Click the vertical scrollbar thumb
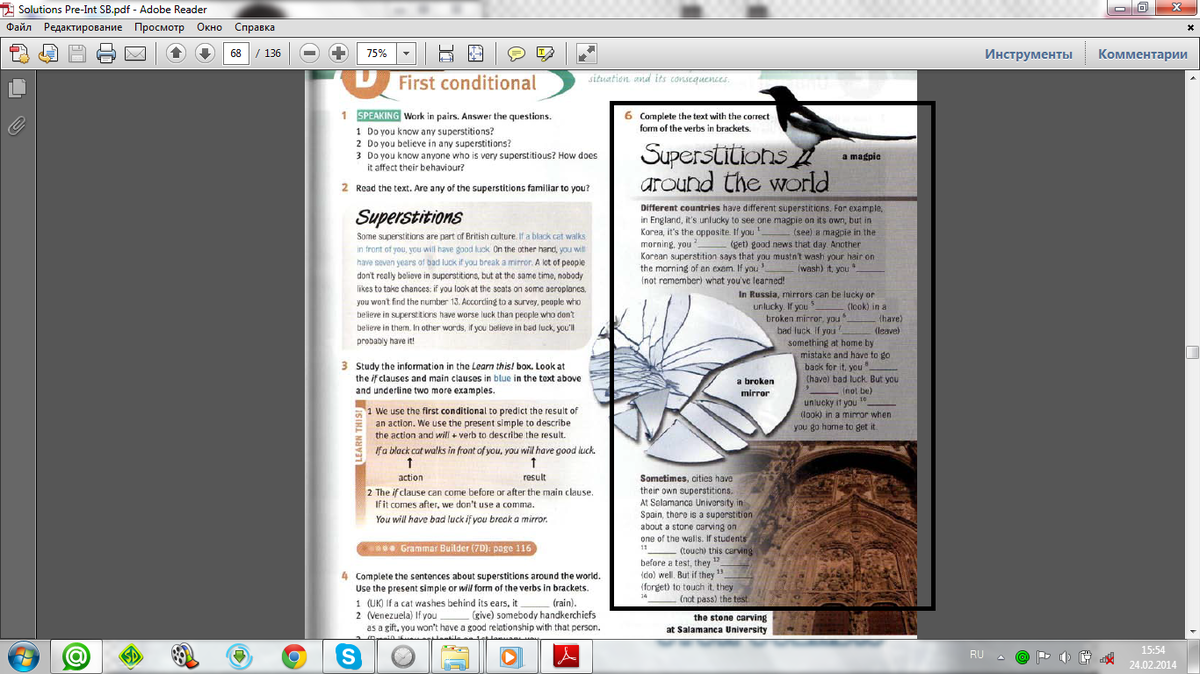 tap(1192, 353)
